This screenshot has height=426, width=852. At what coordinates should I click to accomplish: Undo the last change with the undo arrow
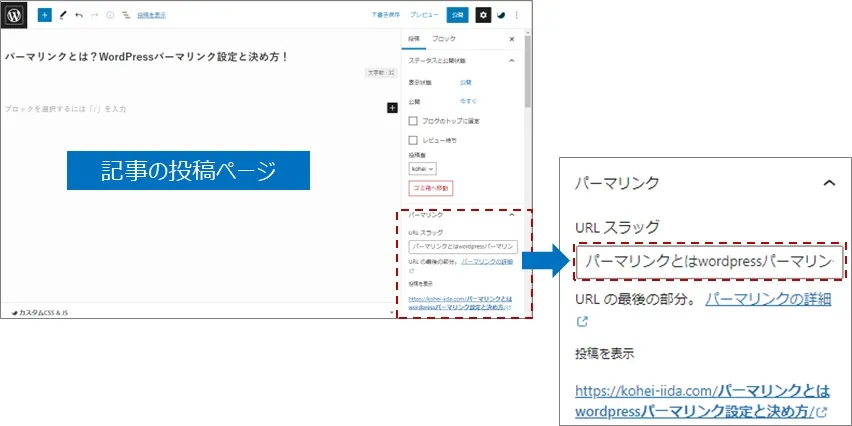pos(79,15)
